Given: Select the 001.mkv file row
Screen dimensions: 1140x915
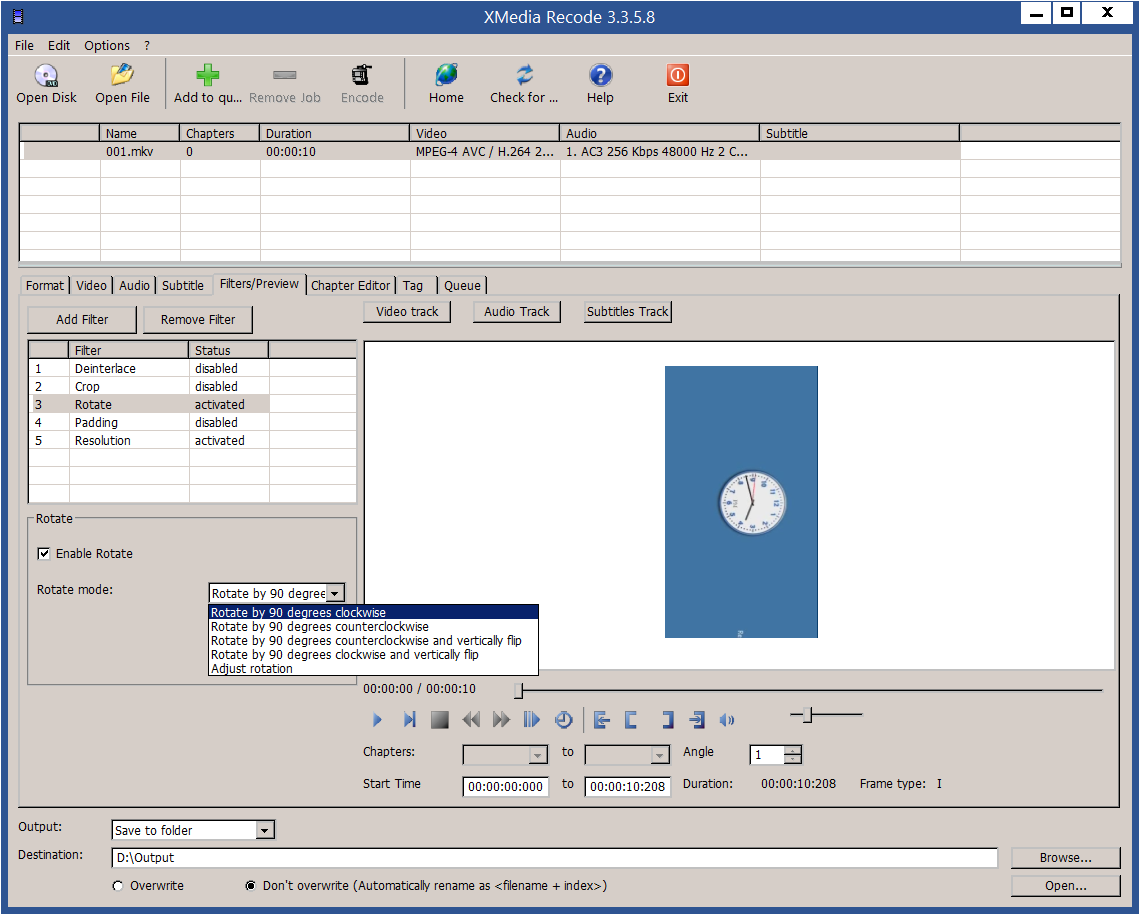Looking at the screenshot, I should 491,152.
